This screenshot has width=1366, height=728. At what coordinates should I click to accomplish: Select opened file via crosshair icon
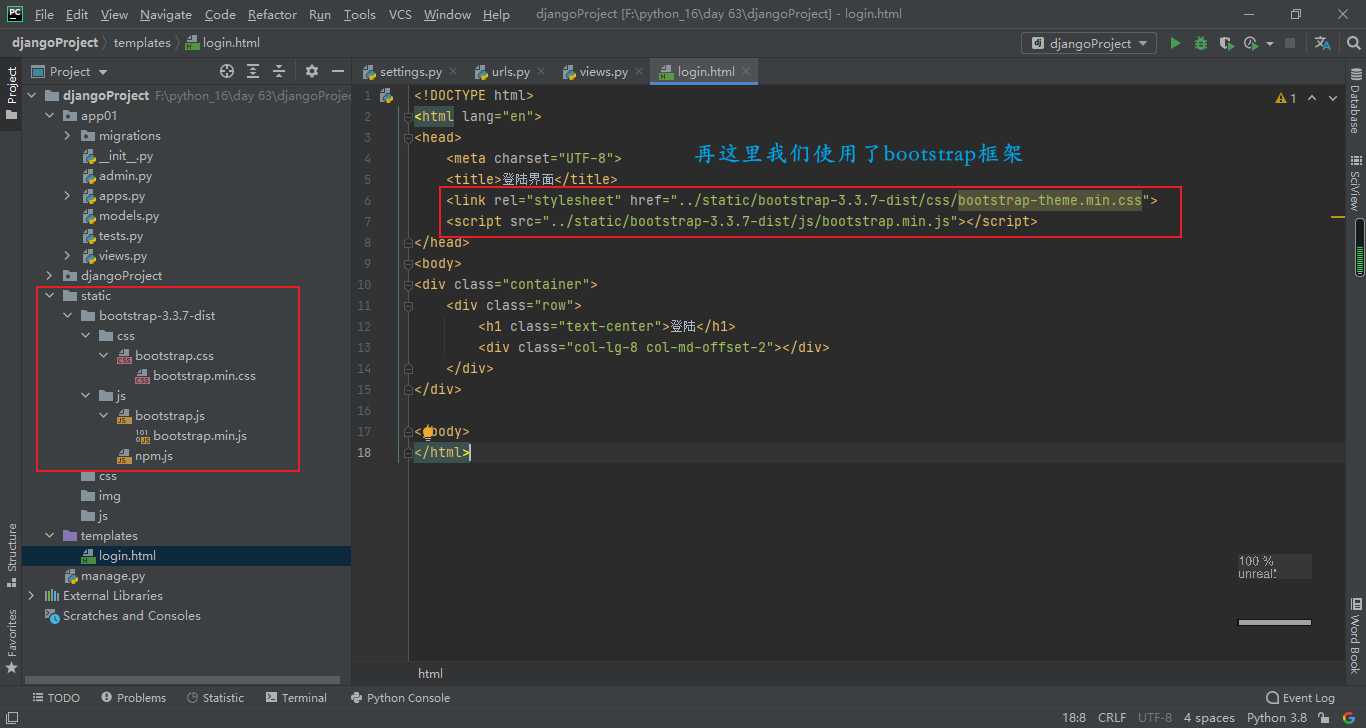coord(227,71)
